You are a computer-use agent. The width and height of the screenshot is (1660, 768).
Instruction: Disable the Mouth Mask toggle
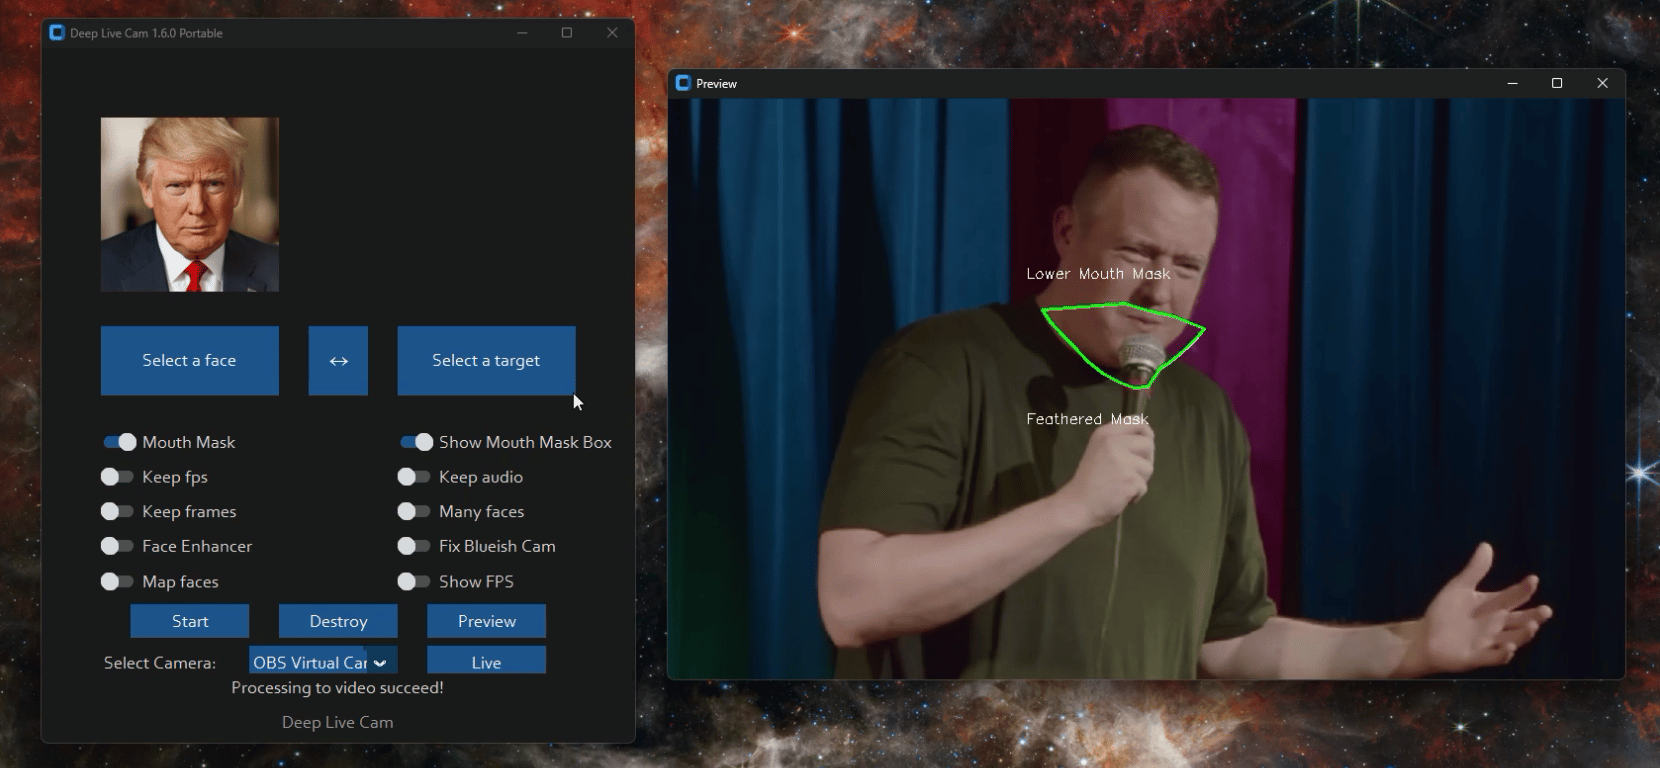click(x=119, y=442)
